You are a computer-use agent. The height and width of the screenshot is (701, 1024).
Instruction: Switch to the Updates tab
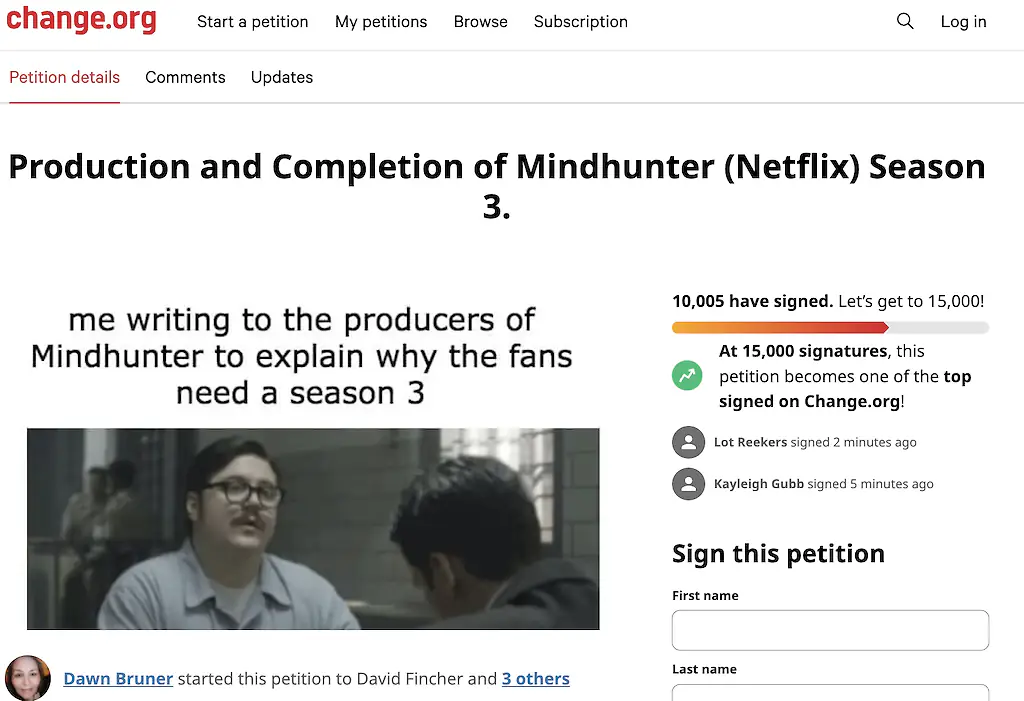click(x=282, y=77)
